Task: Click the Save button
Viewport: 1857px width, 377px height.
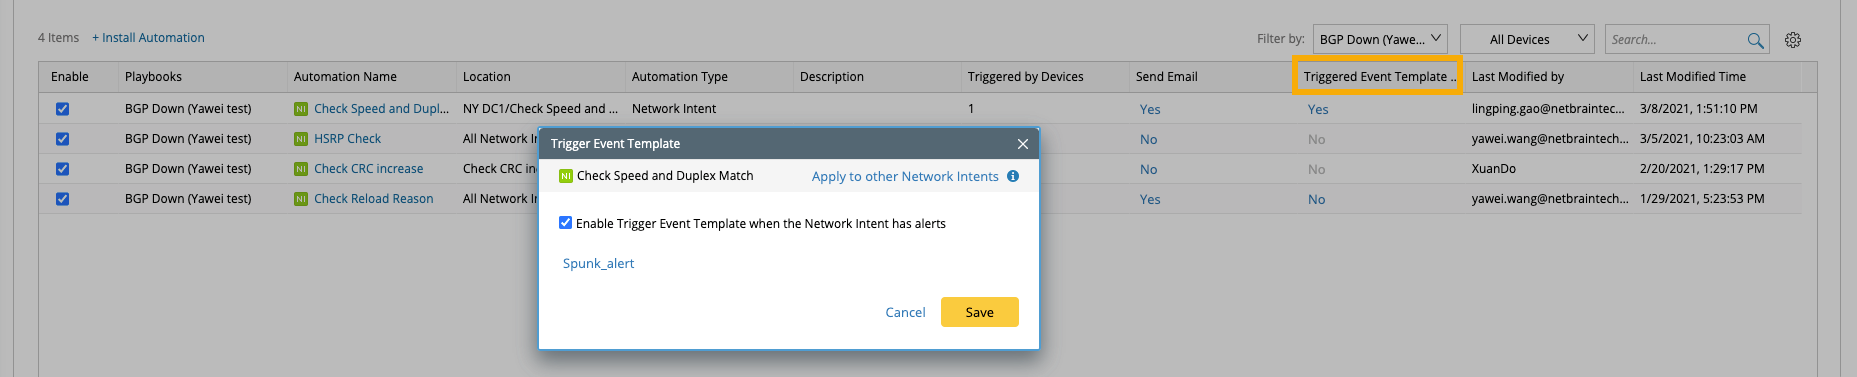Action: tap(980, 312)
